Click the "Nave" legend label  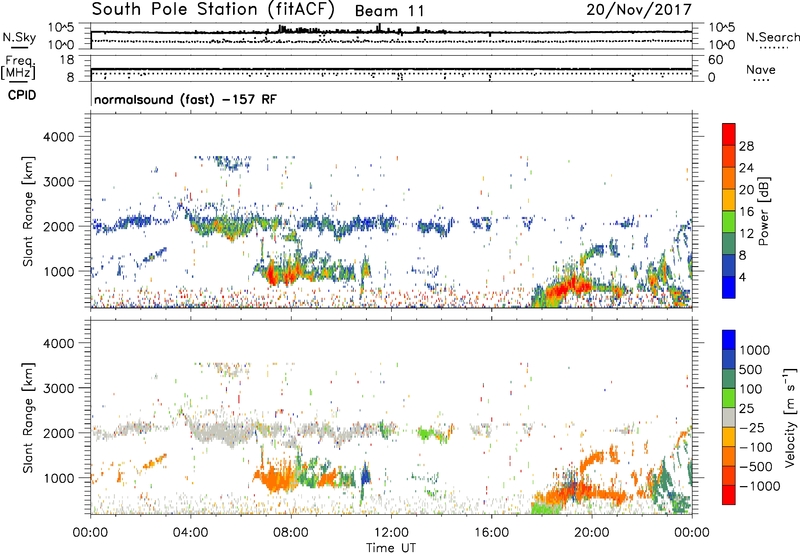(760, 69)
